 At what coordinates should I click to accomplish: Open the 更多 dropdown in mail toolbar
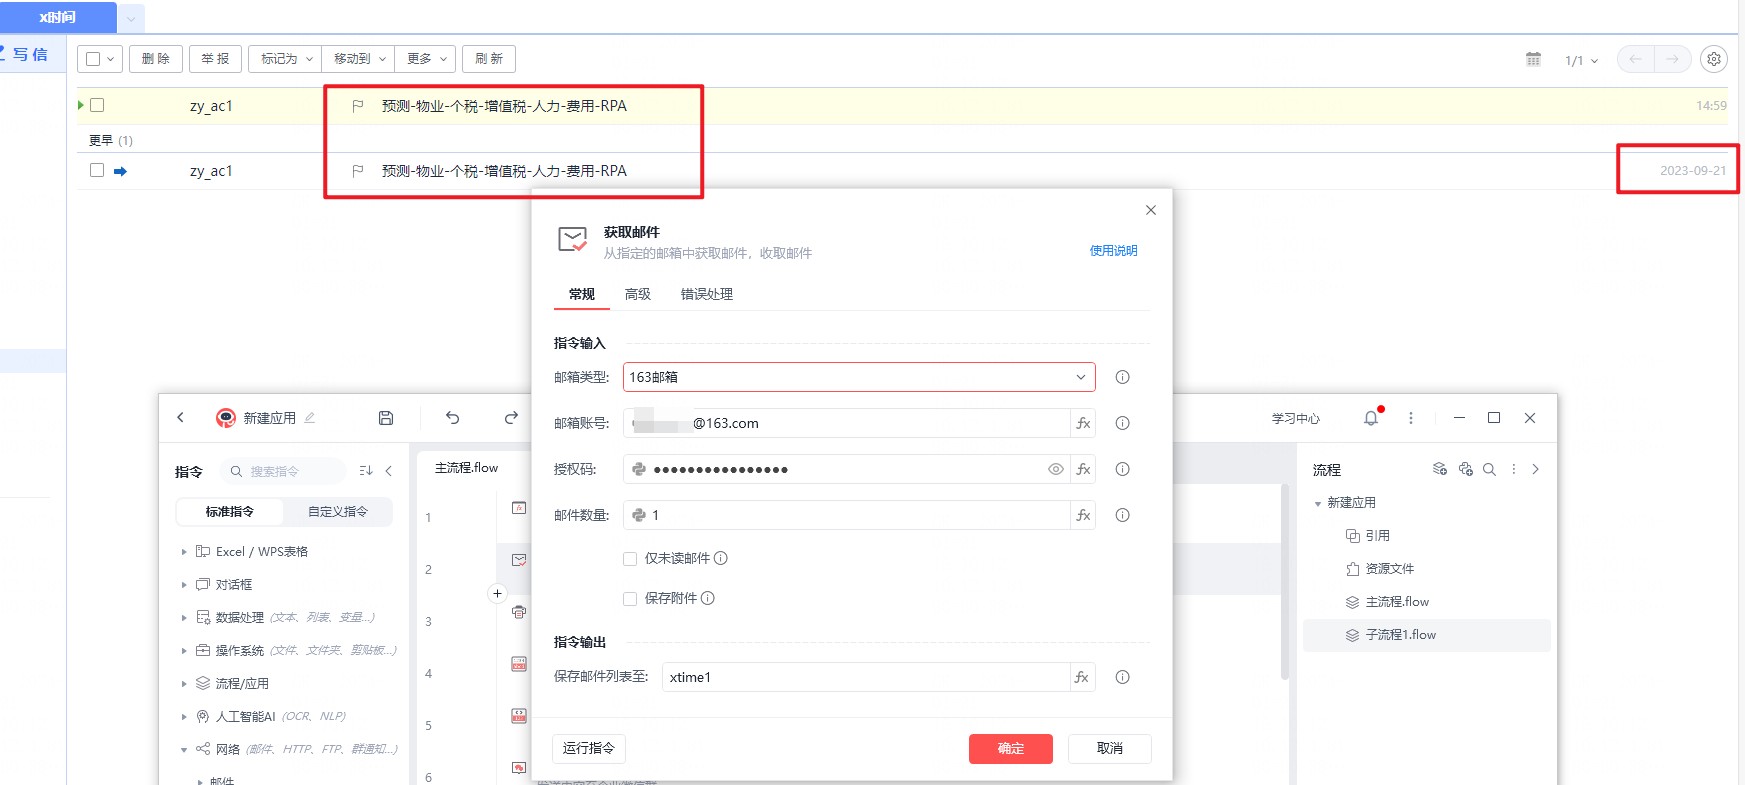(426, 59)
